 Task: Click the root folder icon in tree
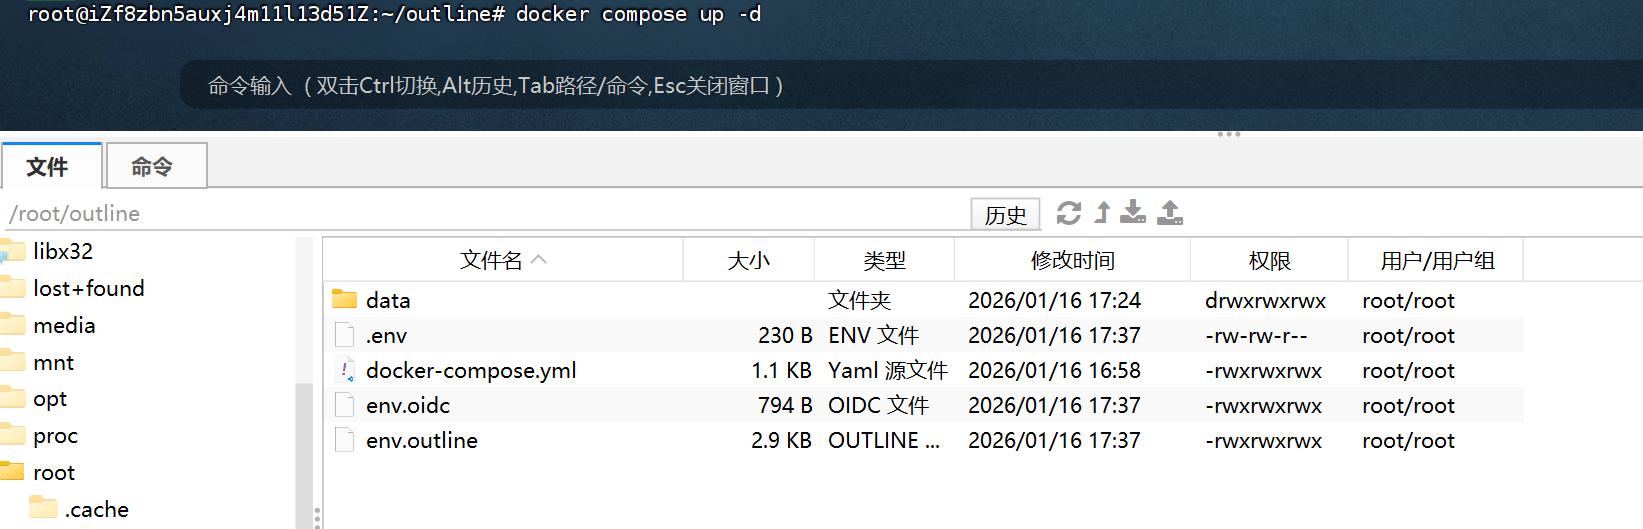click(x=12, y=471)
